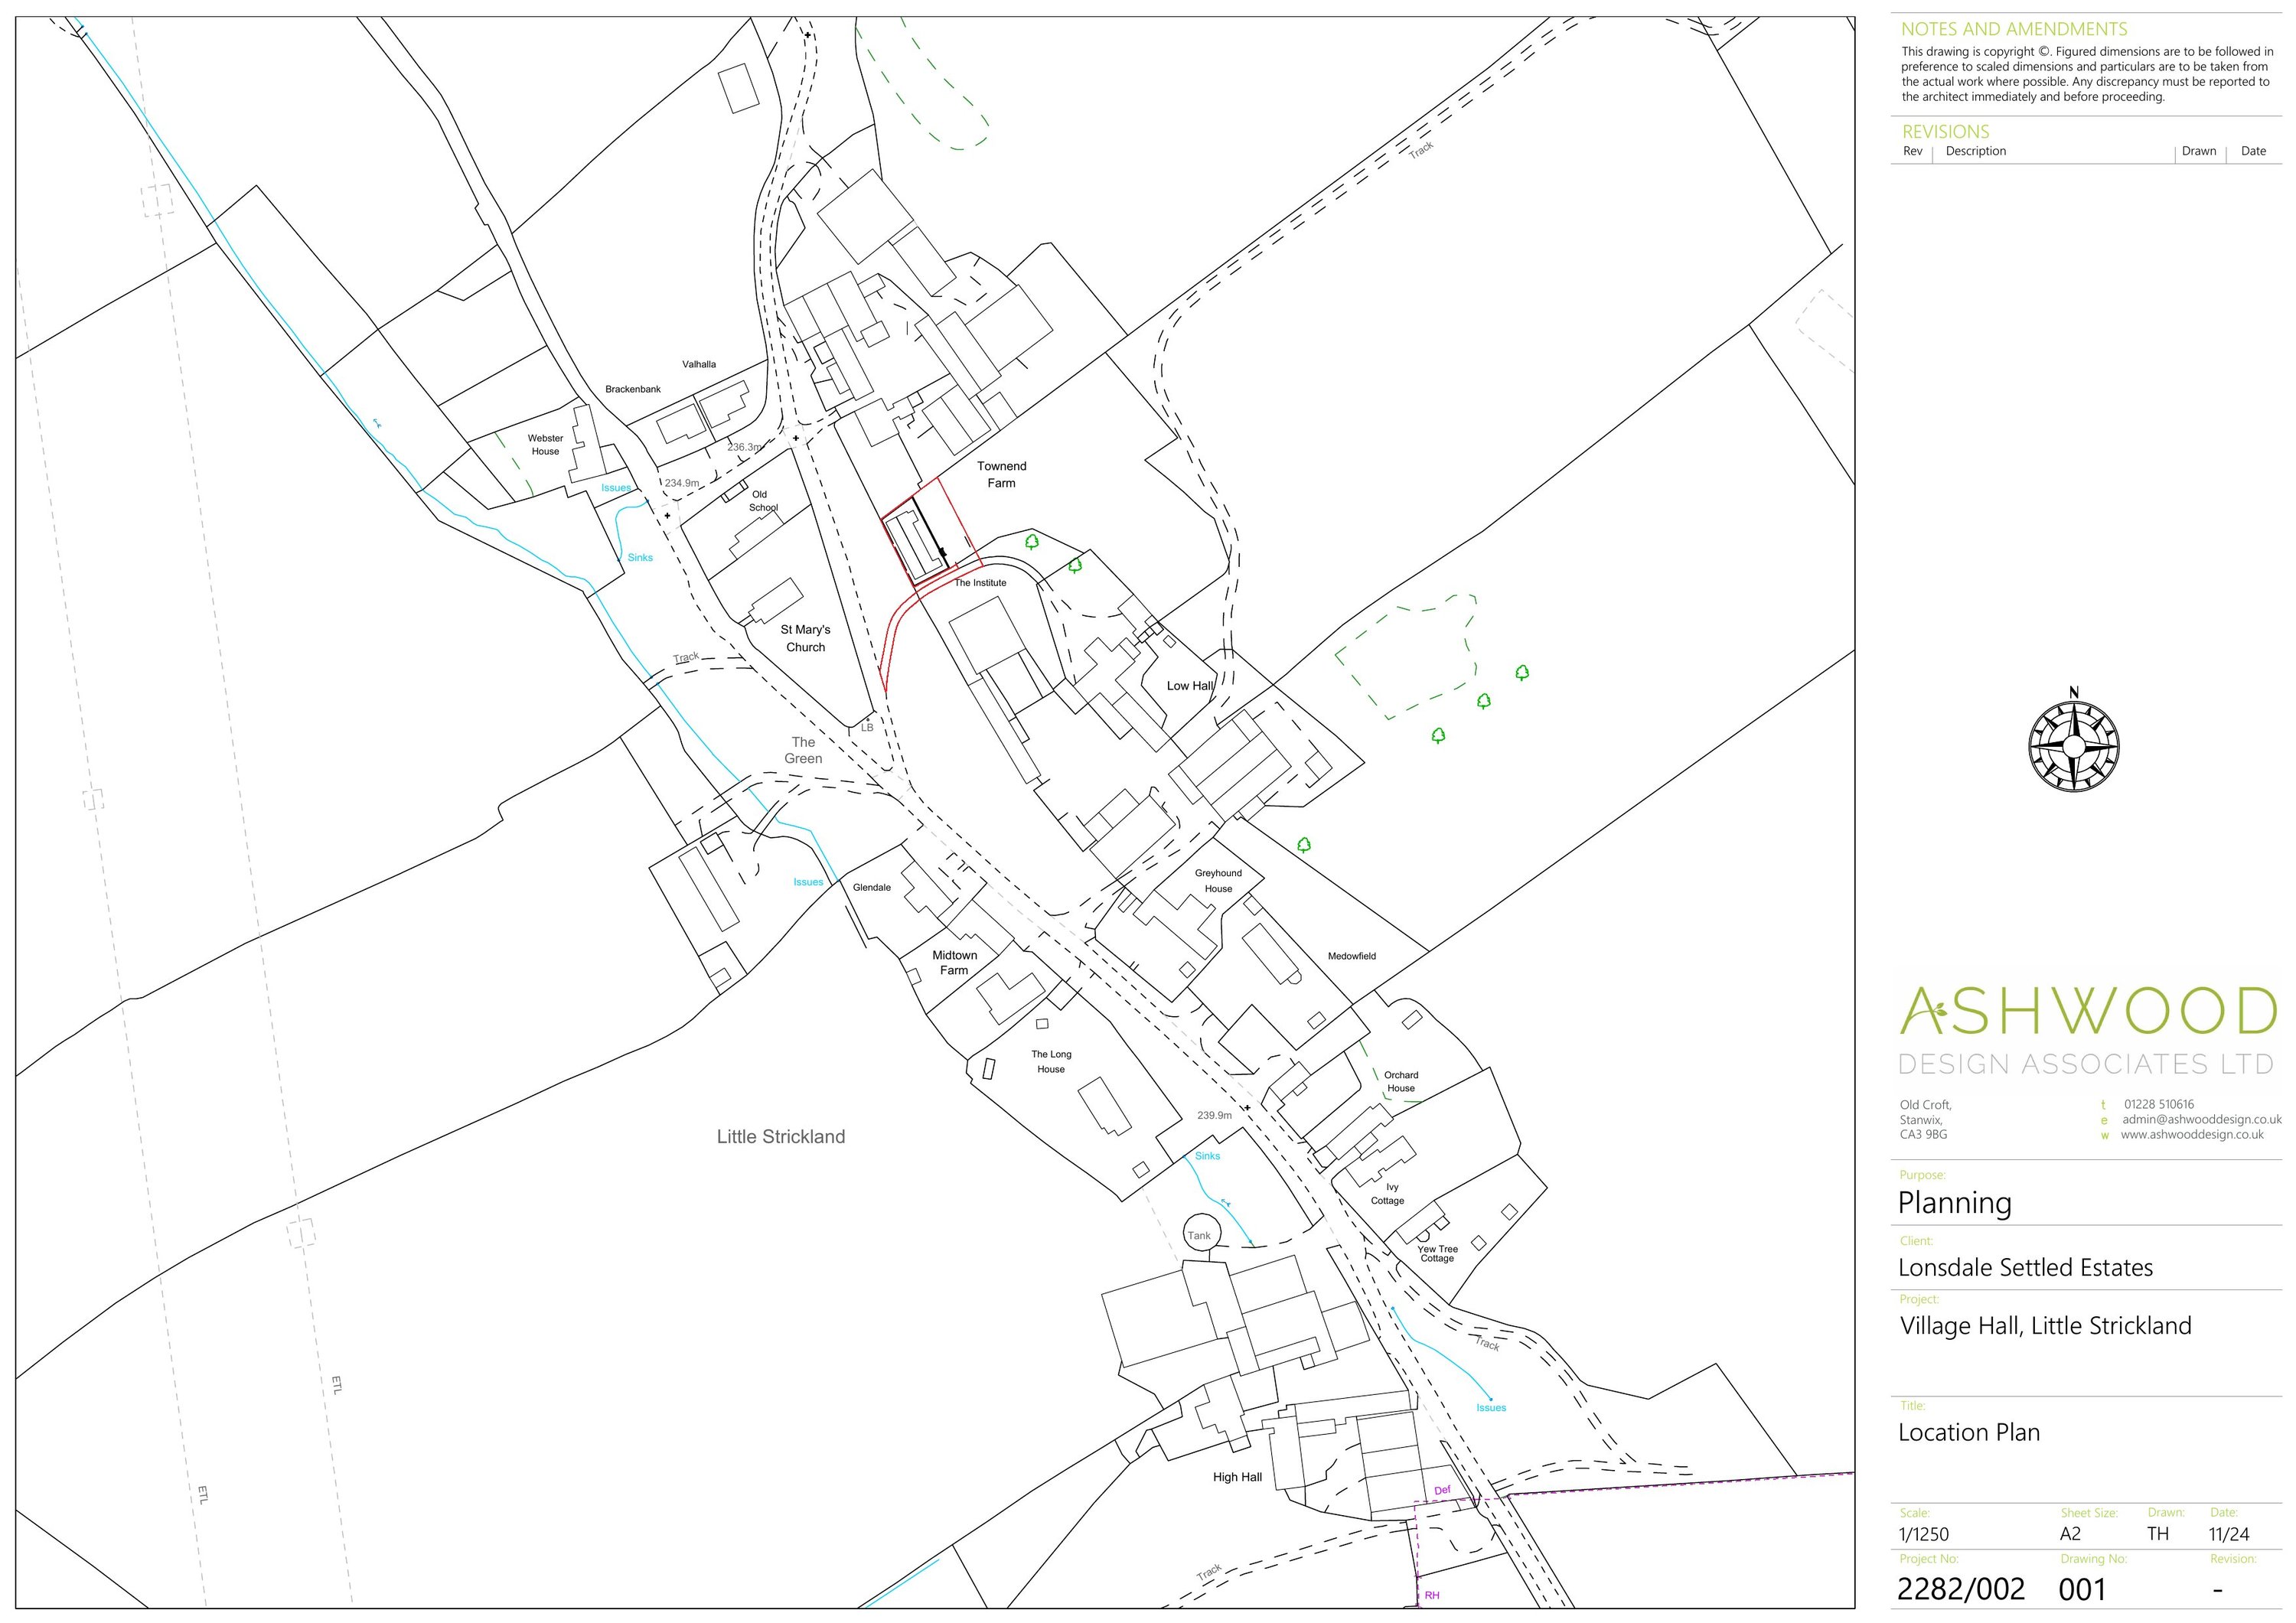Open the www.ashwooddesign.co.uk website link
This screenshot has height=1623, width=2296.
tap(2191, 1134)
